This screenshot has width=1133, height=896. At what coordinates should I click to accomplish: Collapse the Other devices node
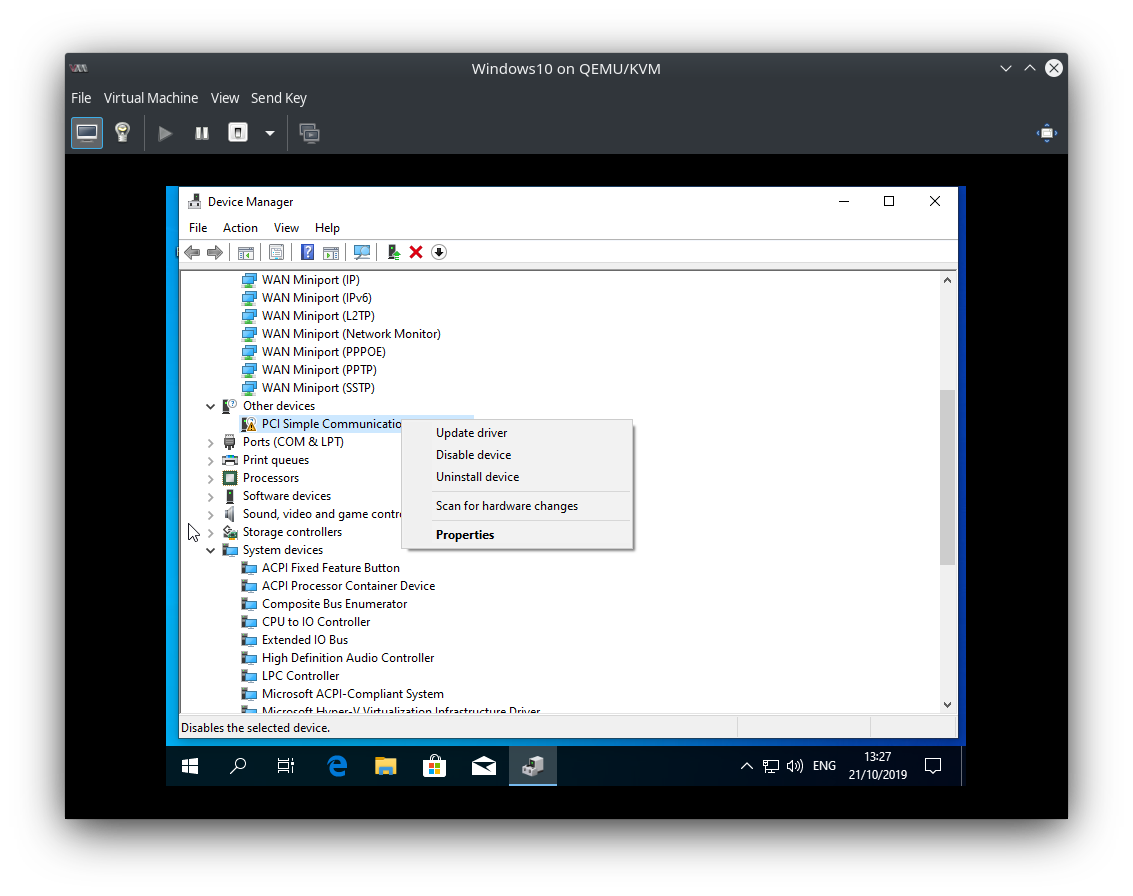(x=210, y=406)
